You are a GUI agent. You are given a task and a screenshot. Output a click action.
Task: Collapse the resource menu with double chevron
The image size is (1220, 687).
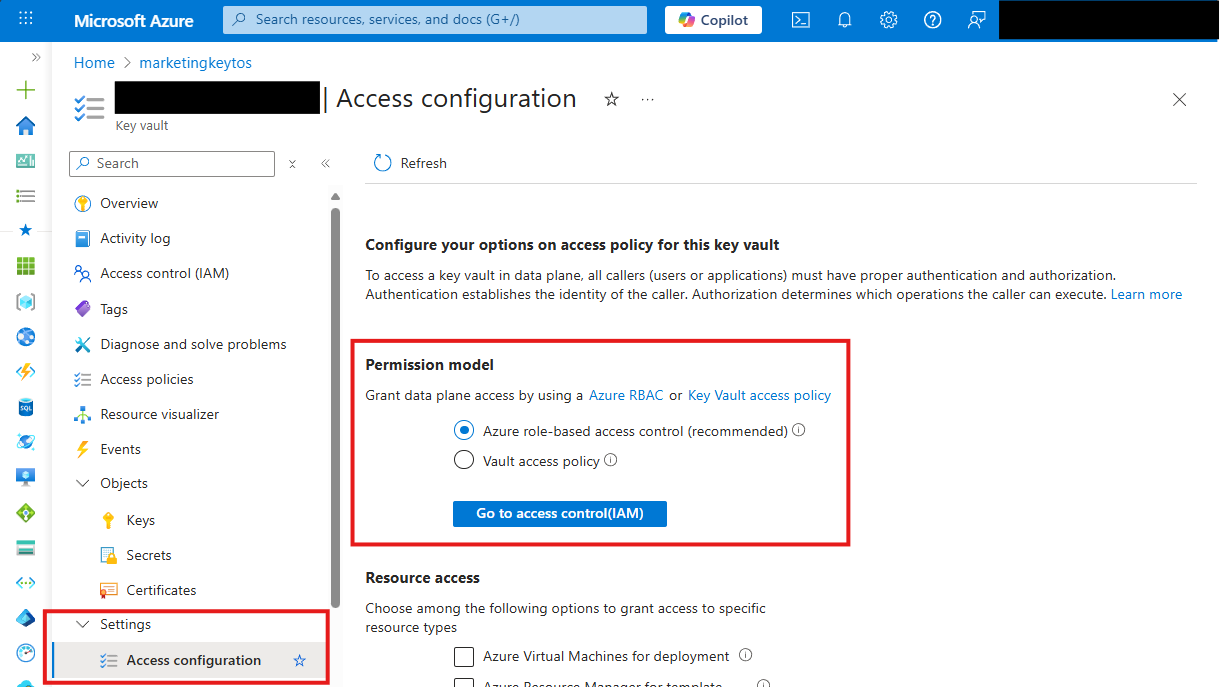325,164
